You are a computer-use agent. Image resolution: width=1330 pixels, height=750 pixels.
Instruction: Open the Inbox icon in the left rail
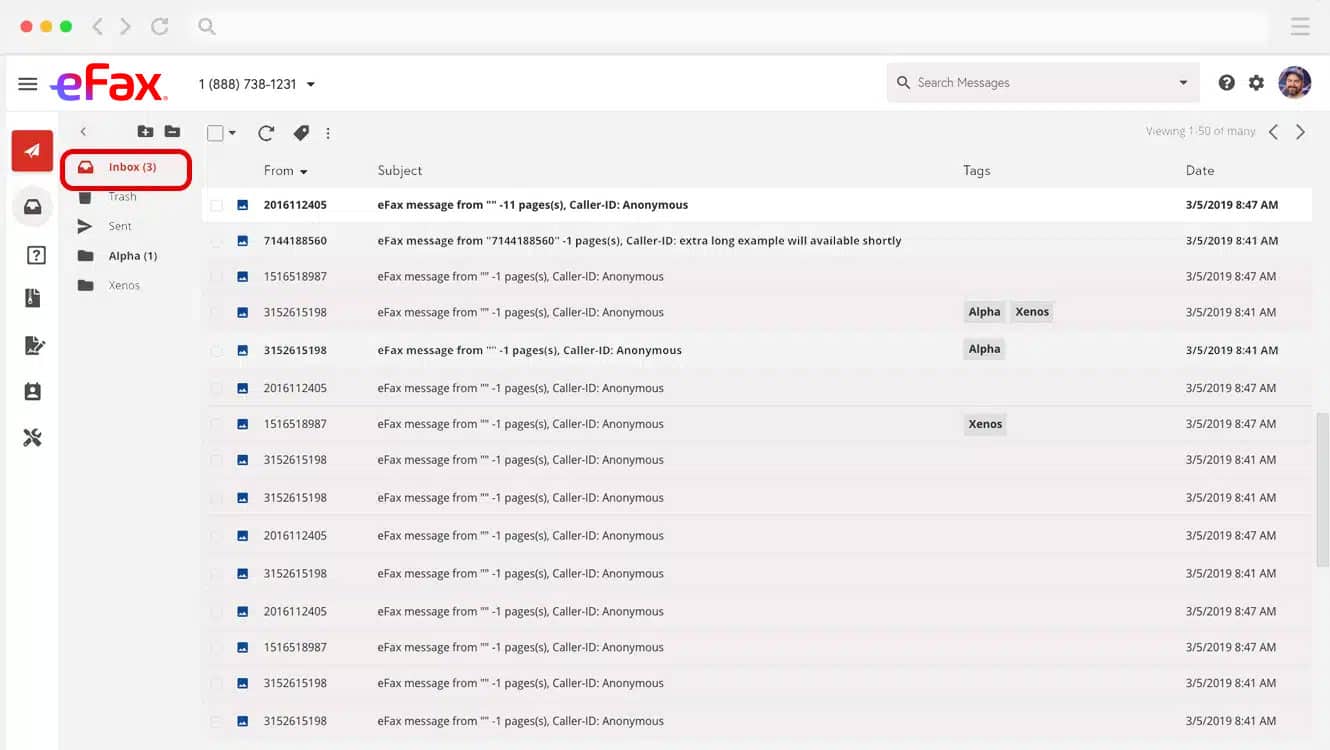[31, 206]
